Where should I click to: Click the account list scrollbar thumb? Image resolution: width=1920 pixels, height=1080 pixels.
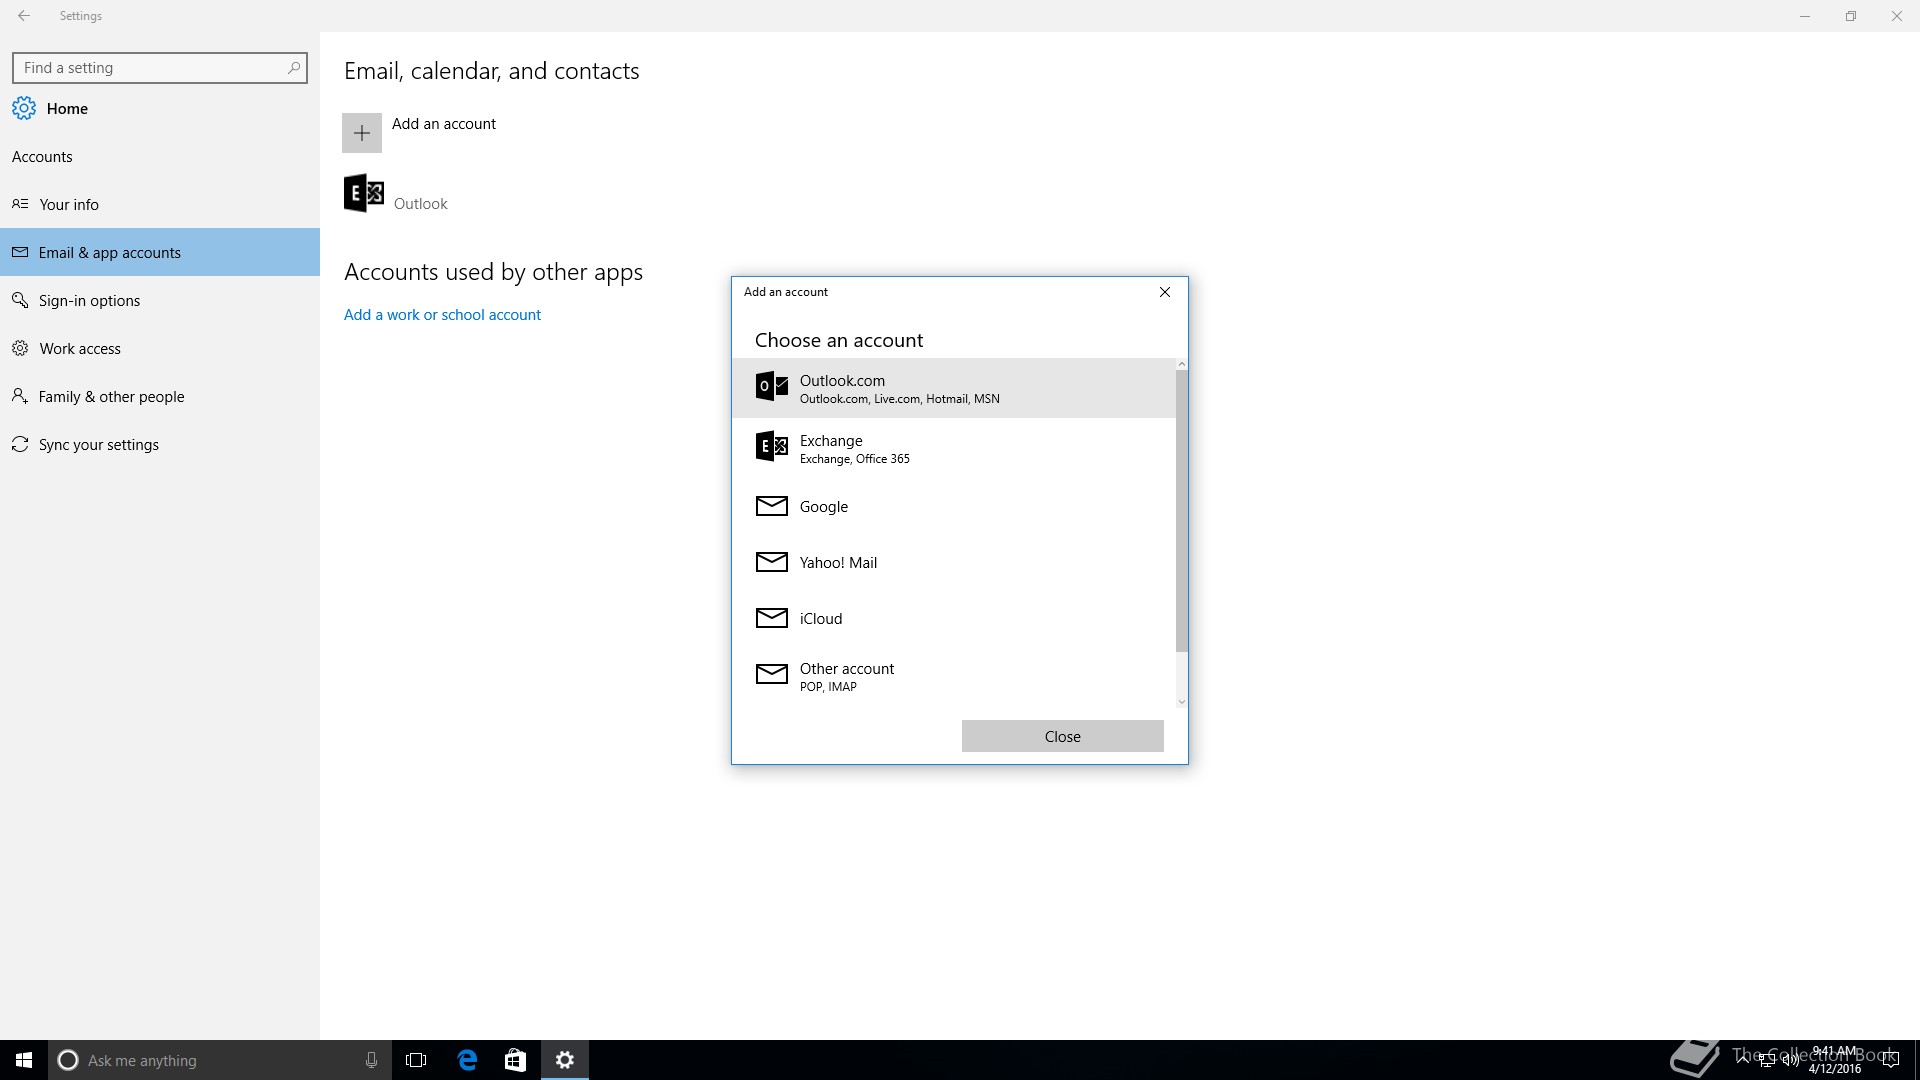(x=1181, y=510)
